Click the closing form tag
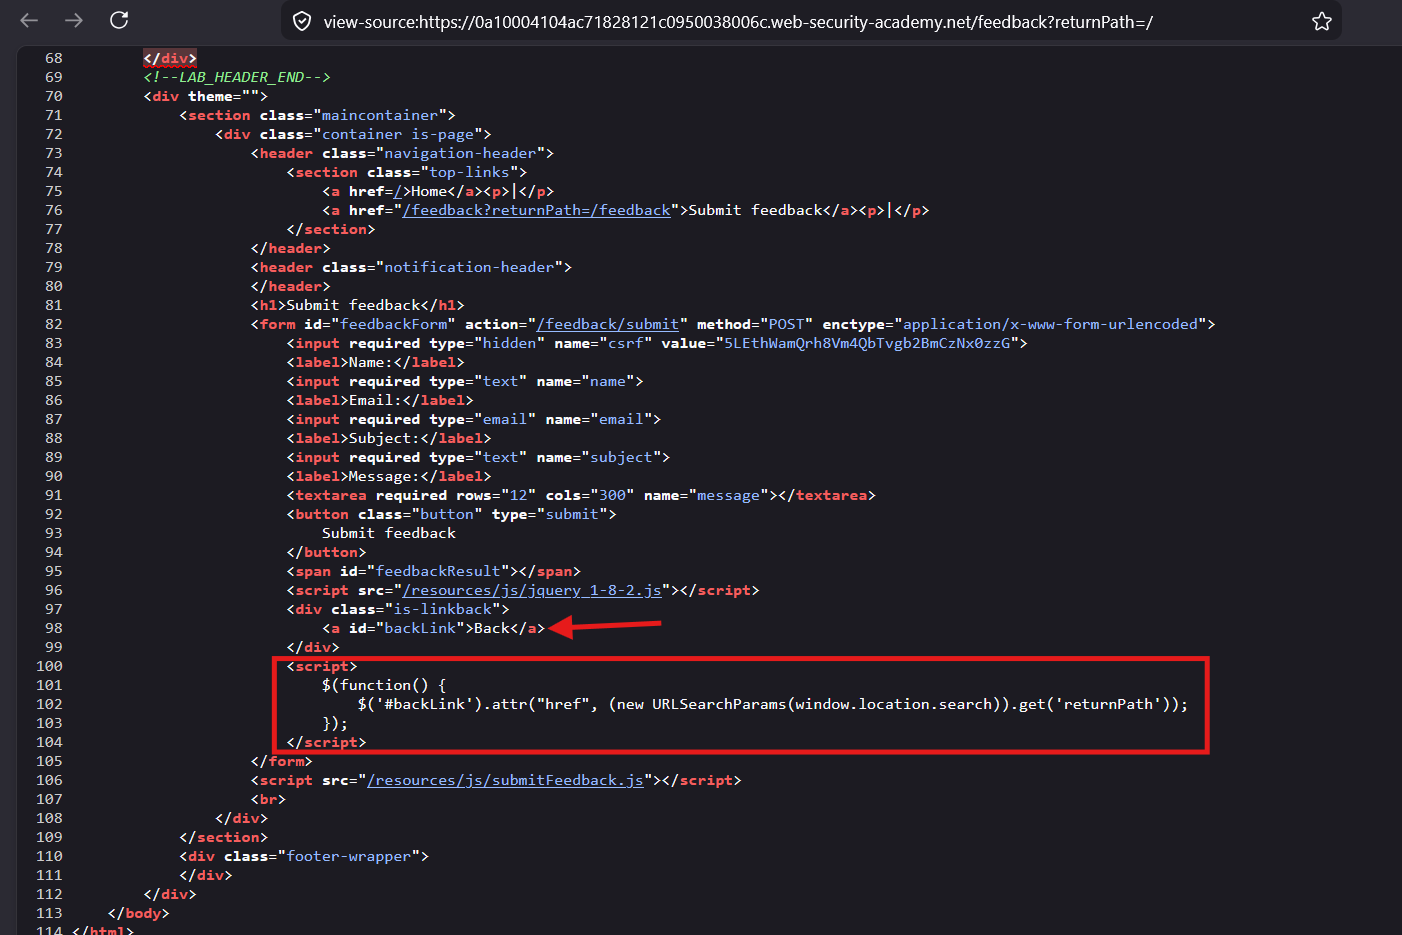Screen dimensions: 1402x935 (x=281, y=761)
